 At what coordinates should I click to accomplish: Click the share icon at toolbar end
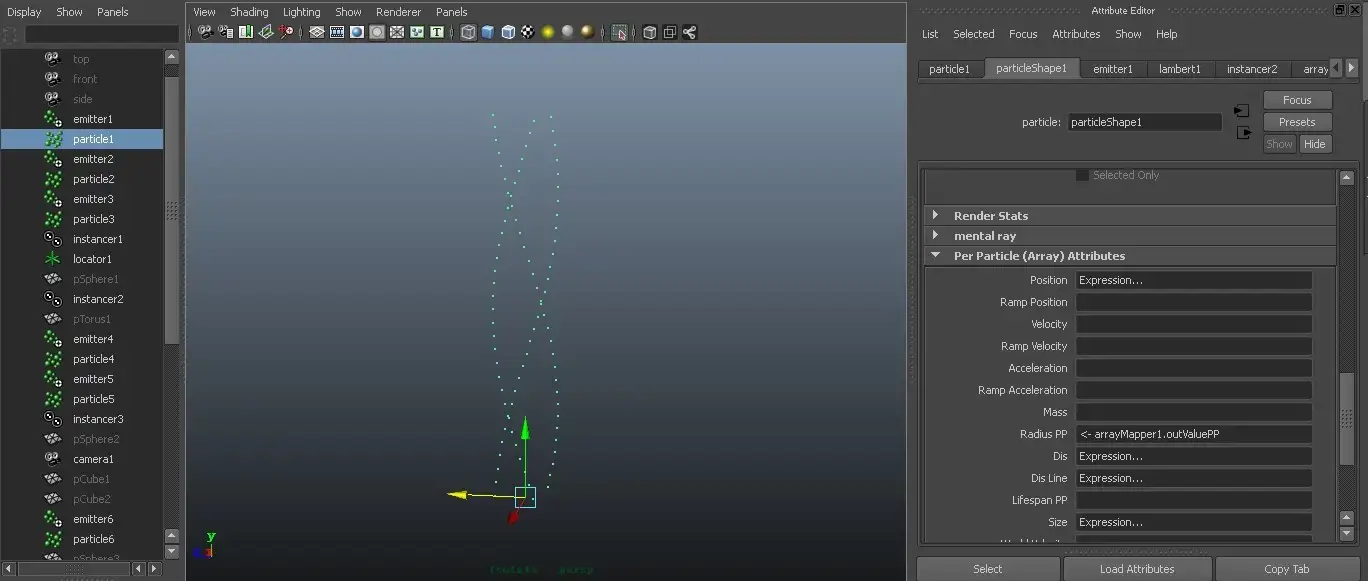[690, 32]
